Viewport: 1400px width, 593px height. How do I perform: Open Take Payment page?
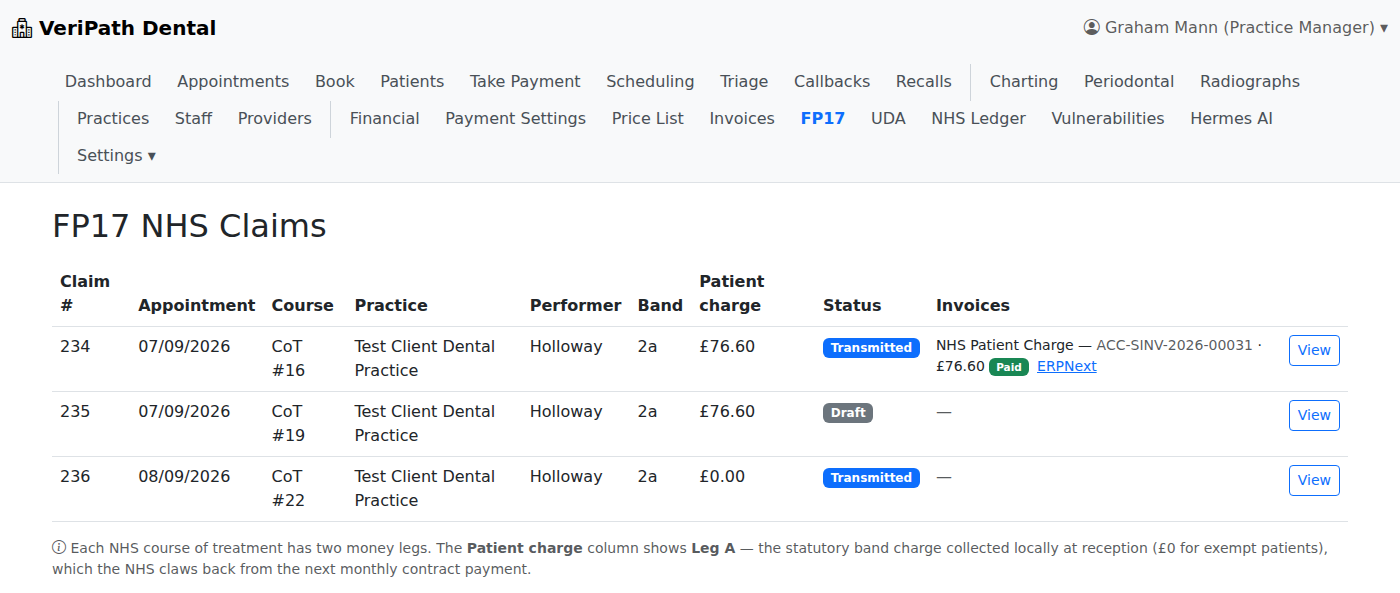(x=525, y=81)
